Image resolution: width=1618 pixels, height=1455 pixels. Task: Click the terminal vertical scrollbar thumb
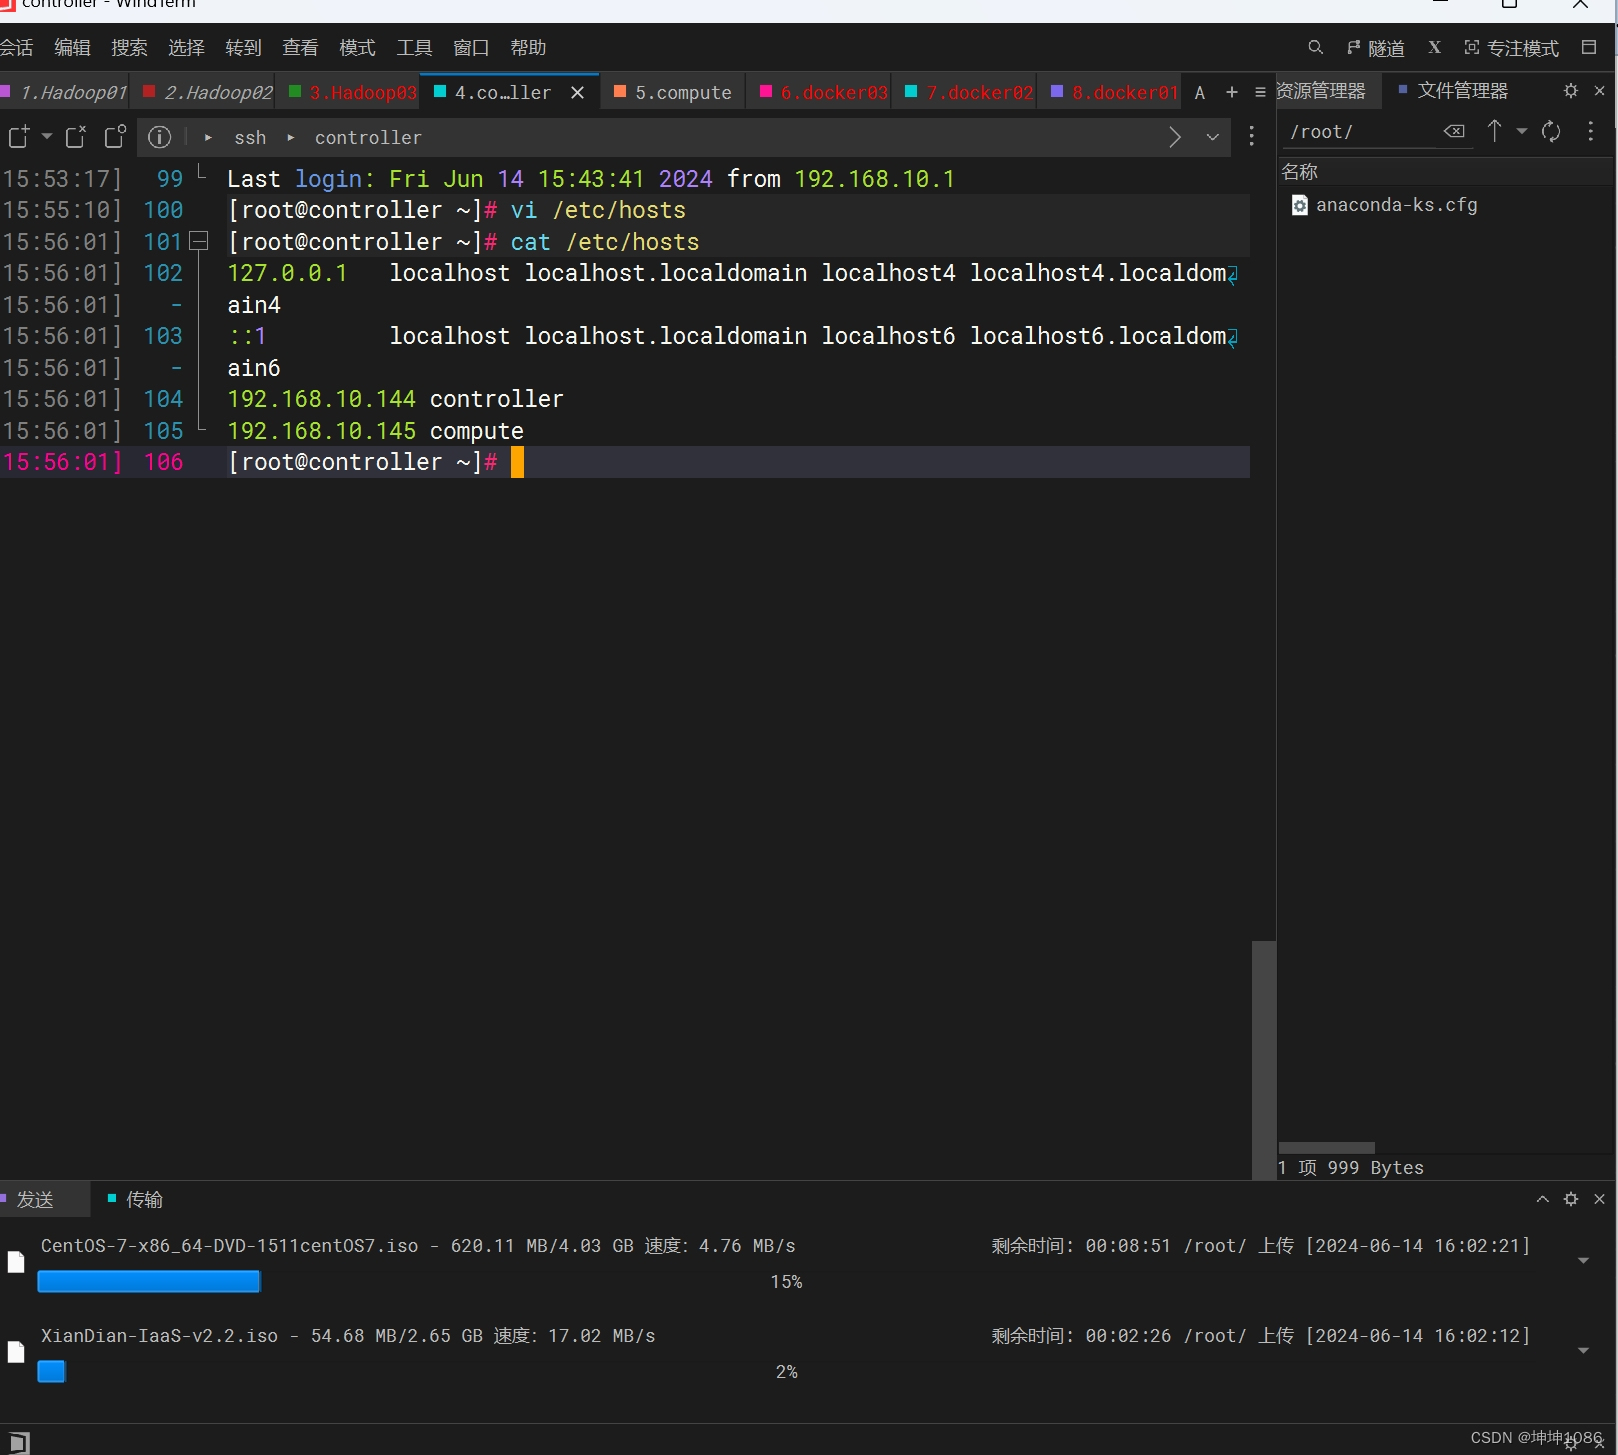(1264, 1060)
